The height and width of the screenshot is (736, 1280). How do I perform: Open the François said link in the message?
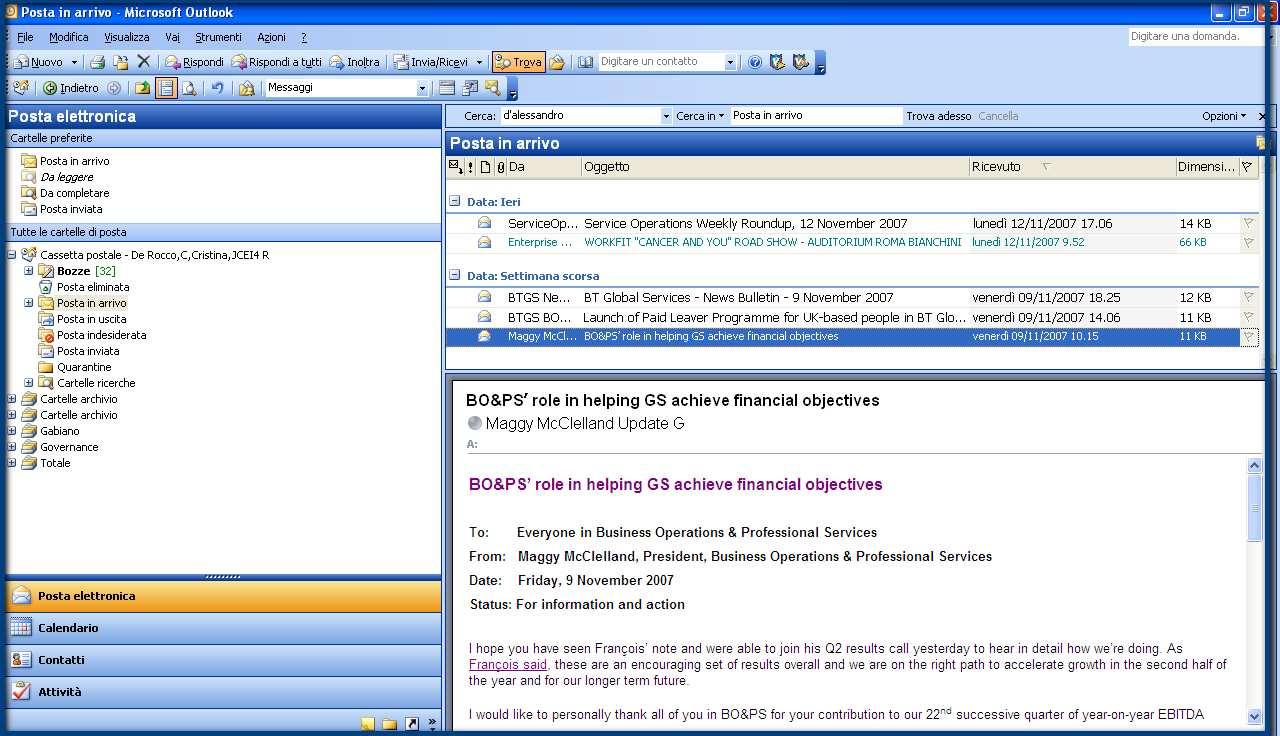(508, 665)
